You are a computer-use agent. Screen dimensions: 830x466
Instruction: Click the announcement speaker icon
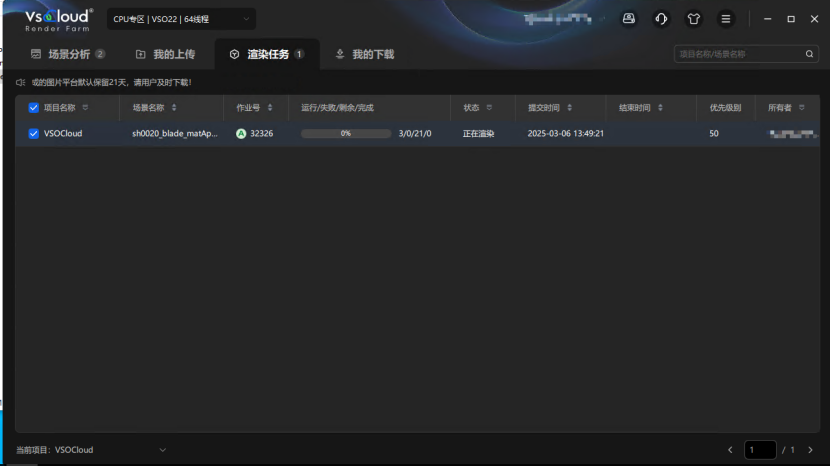pyautogui.click(x=21, y=82)
